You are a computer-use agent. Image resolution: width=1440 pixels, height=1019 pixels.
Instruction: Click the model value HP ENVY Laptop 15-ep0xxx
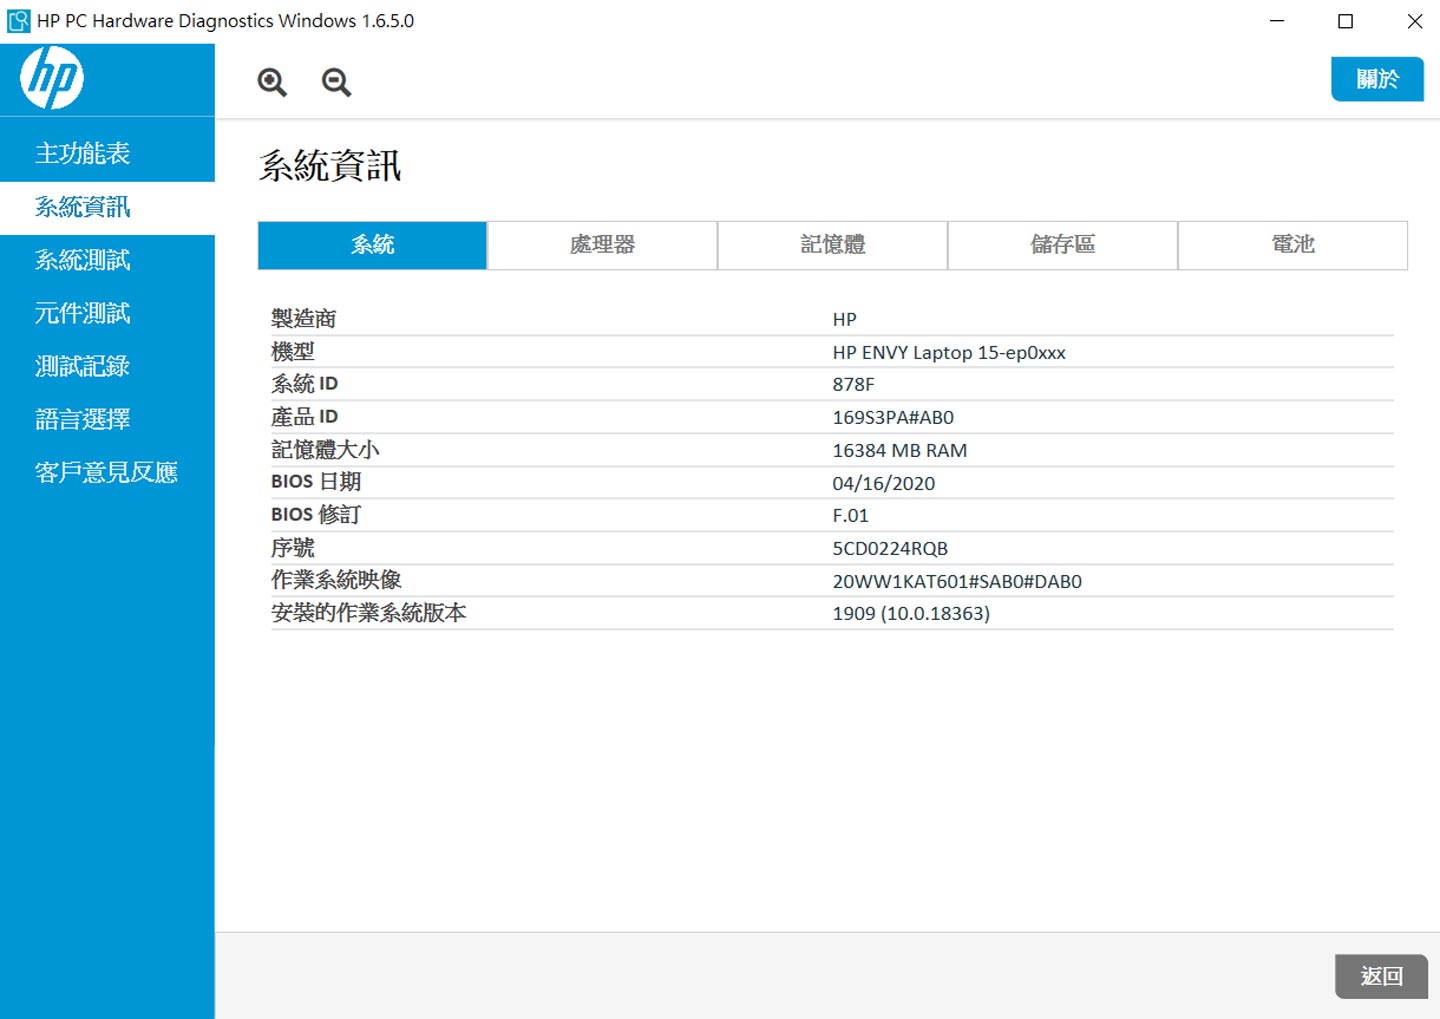[949, 353]
